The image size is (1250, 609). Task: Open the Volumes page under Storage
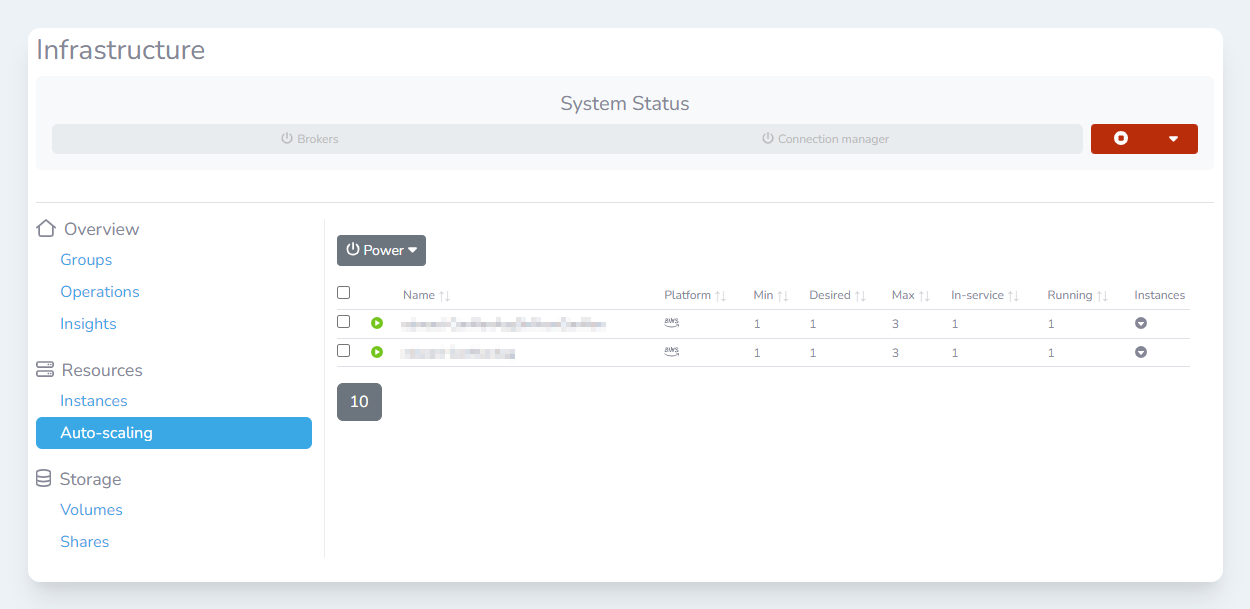point(91,510)
